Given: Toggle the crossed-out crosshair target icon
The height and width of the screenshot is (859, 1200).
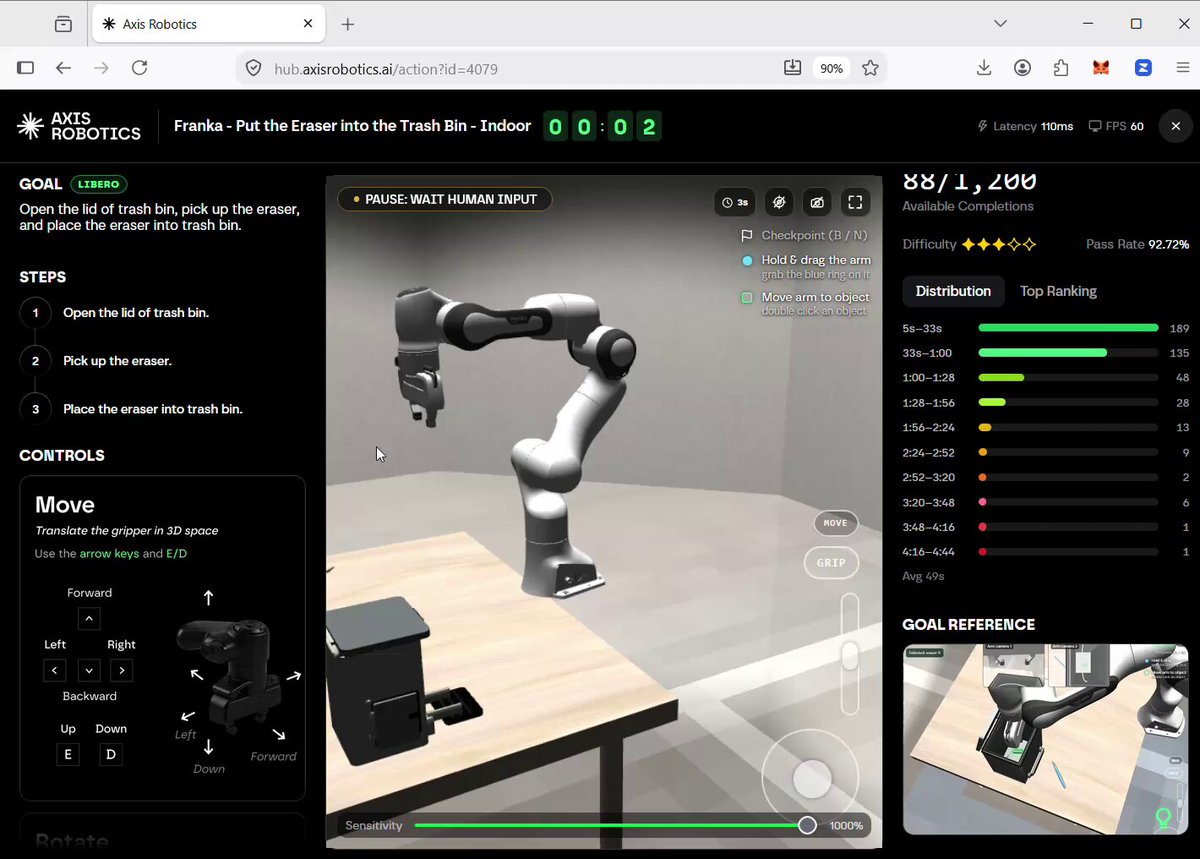Looking at the screenshot, I should point(779,202).
